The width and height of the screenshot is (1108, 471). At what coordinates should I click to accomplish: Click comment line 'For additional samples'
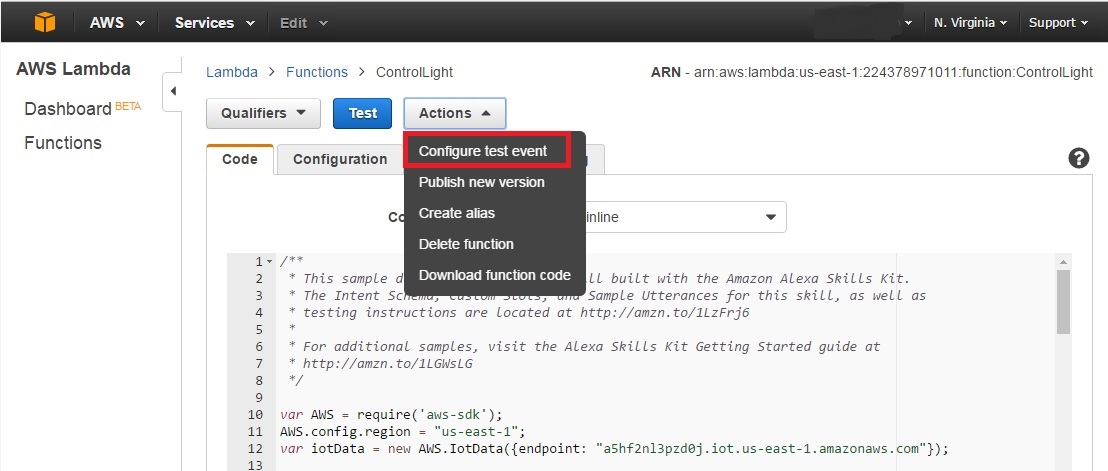[x=584, y=347]
